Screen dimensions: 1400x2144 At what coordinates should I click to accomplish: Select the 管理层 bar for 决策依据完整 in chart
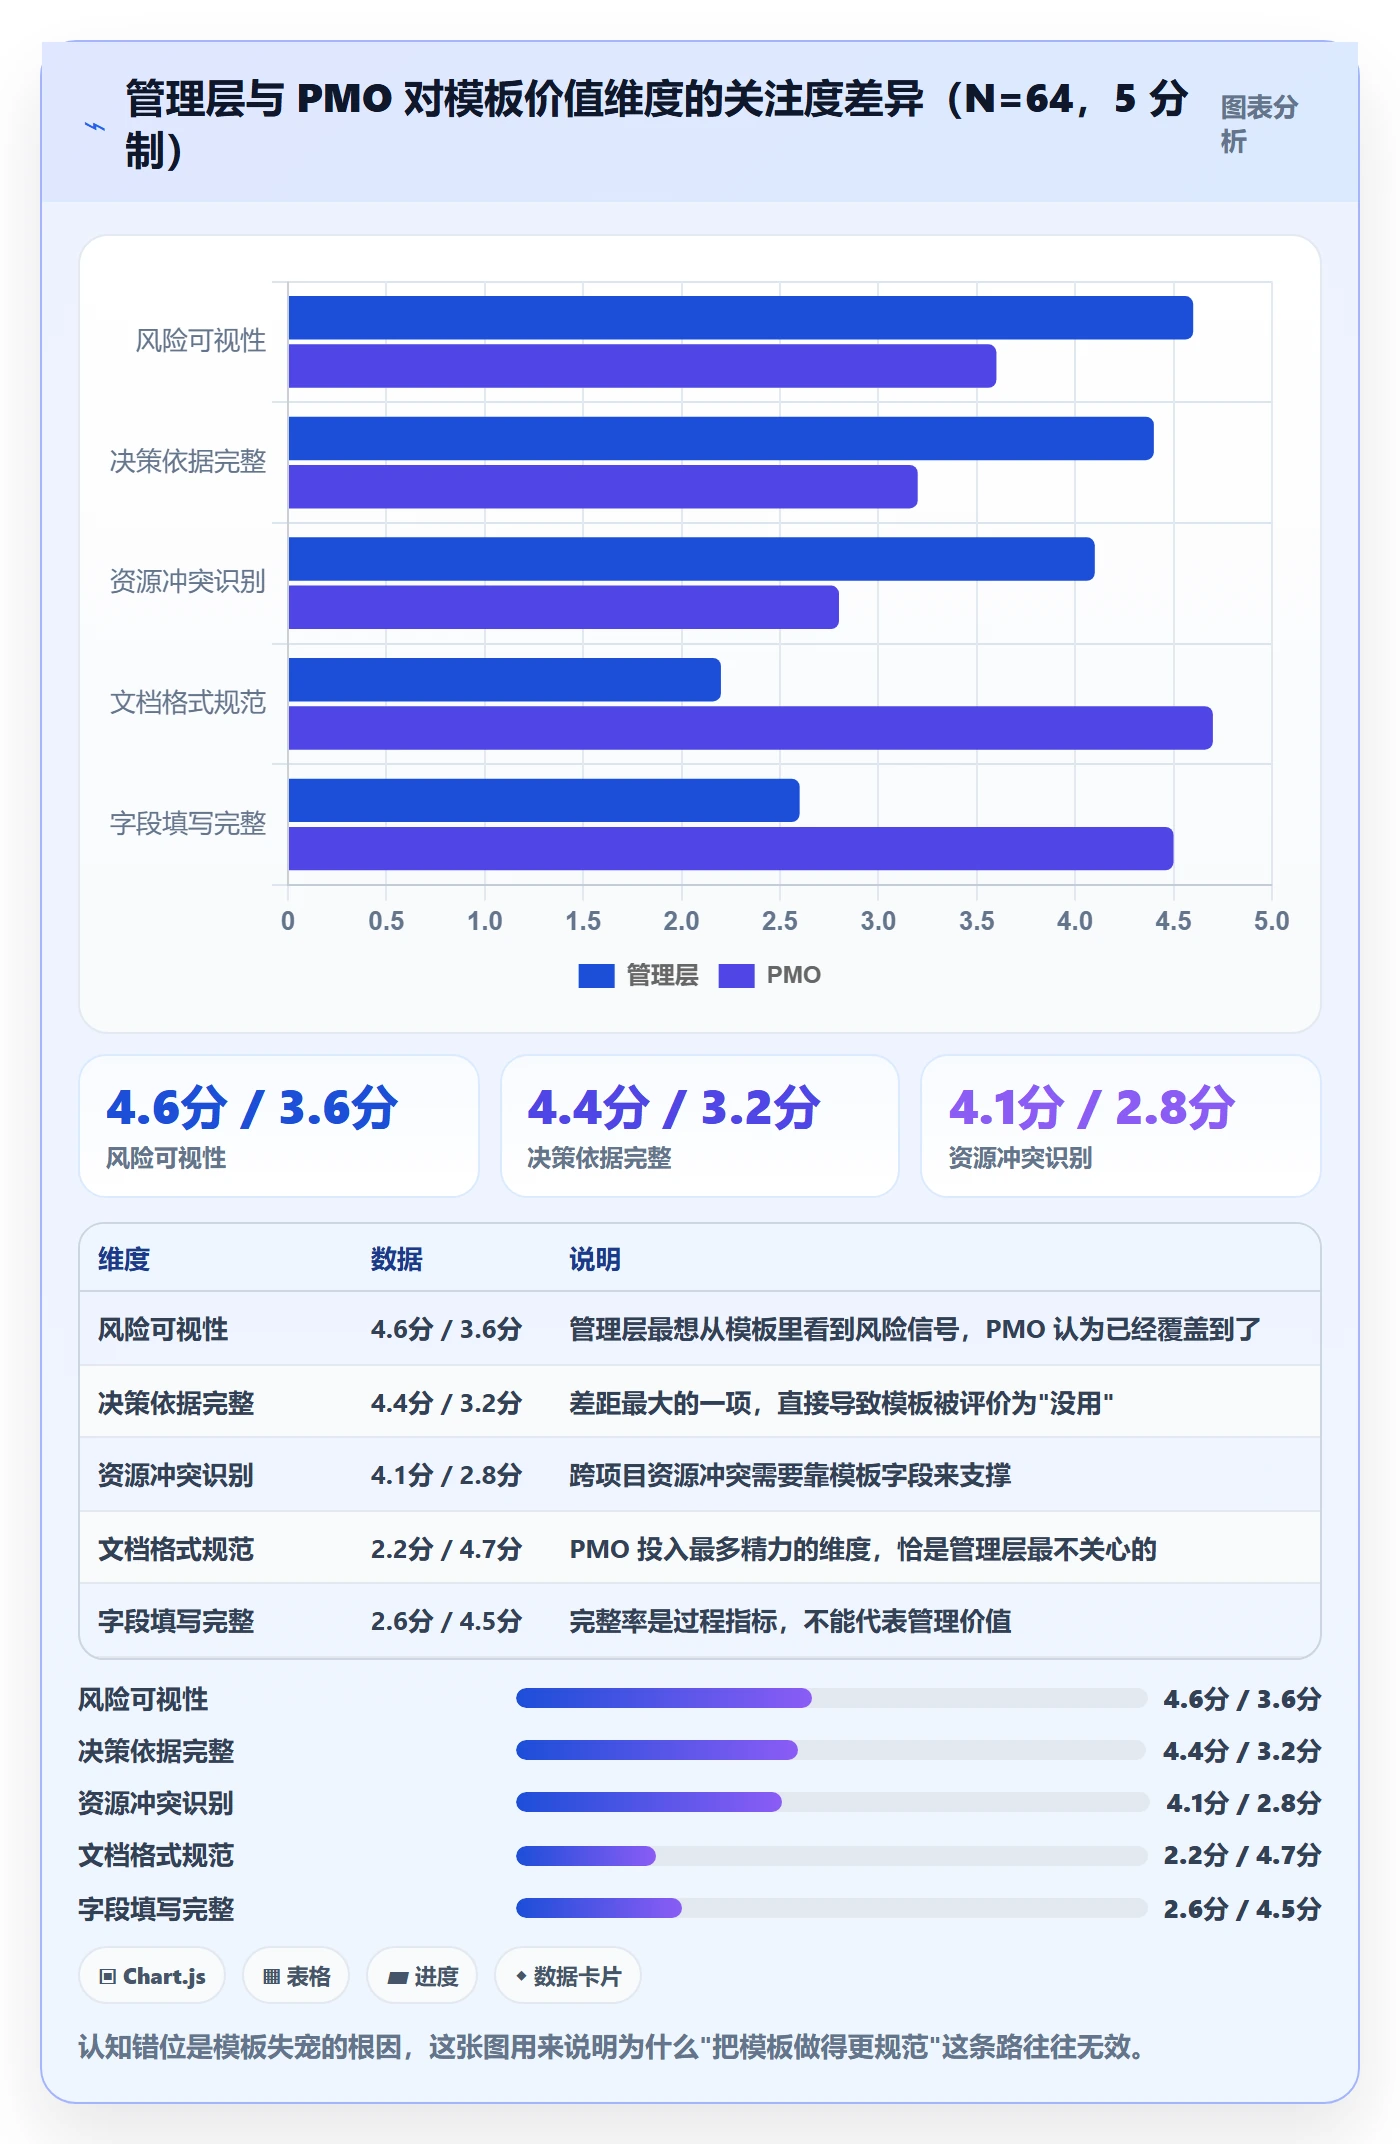(721, 439)
